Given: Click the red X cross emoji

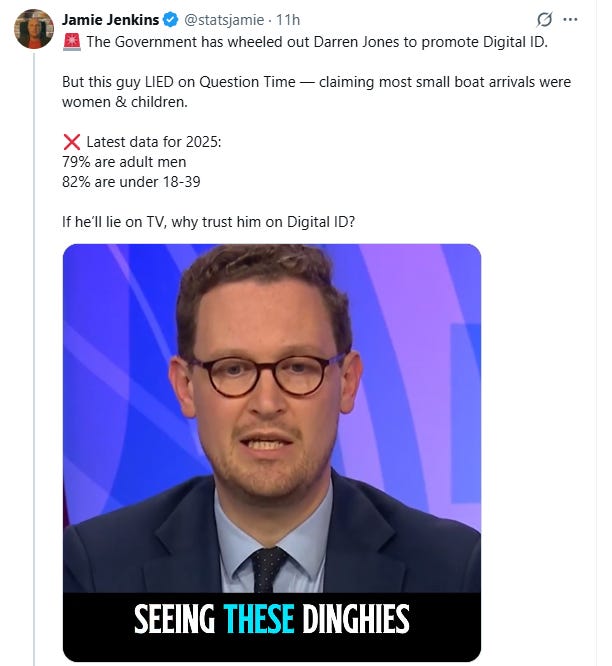Looking at the screenshot, I should click(72, 142).
